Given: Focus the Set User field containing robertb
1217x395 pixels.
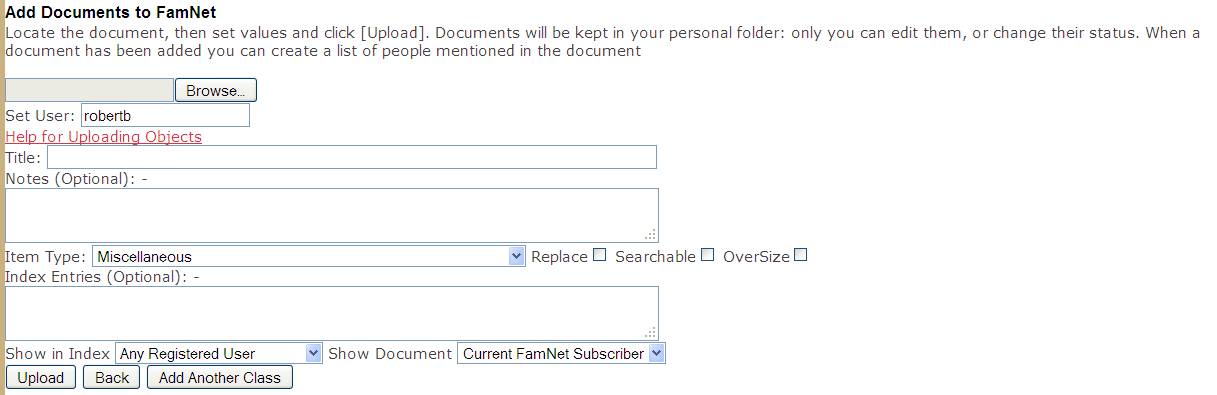Looking at the screenshot, I should pos(165,115).
